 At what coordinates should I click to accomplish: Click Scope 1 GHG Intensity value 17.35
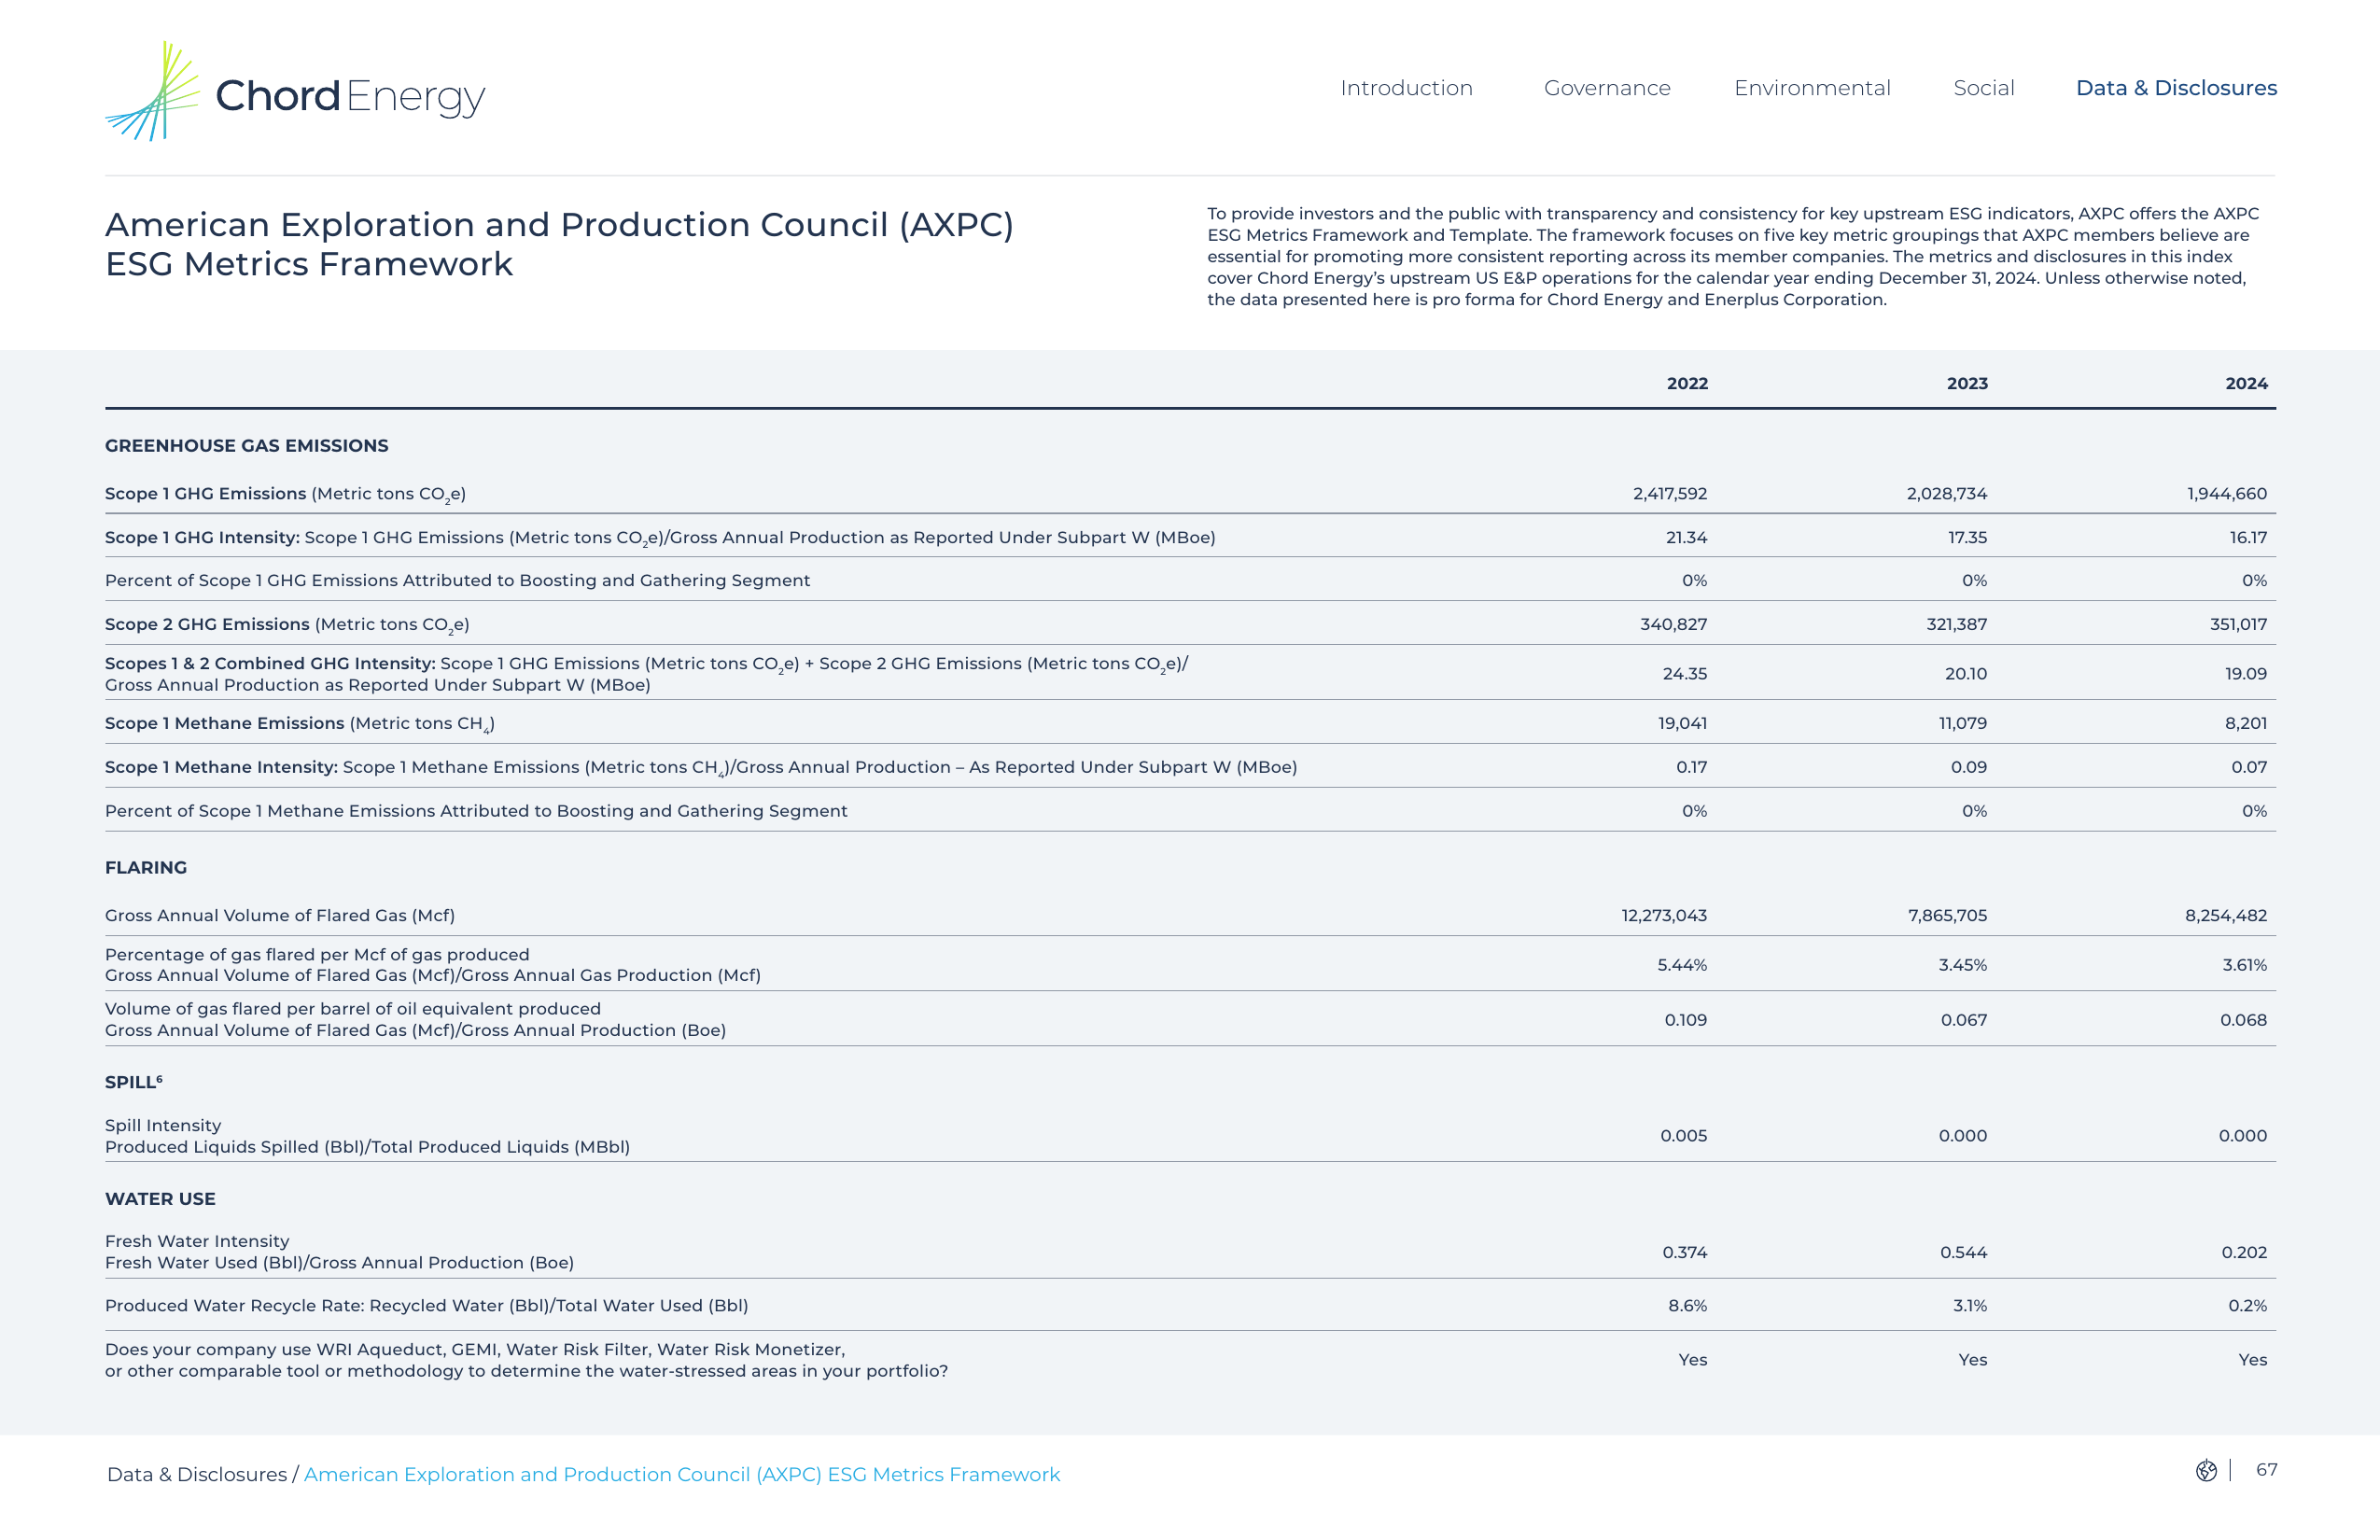1967,538
